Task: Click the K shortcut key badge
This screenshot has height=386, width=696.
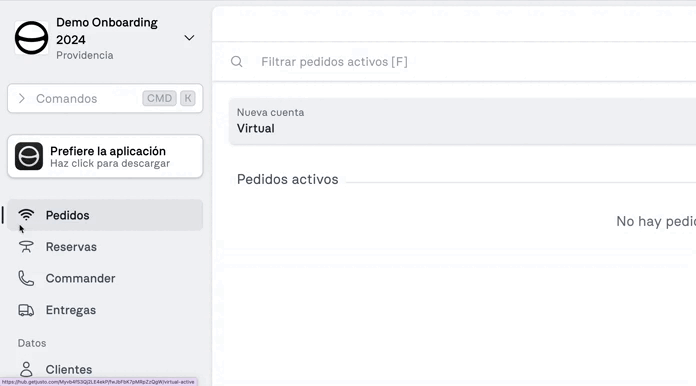Action: coord(188,98)
